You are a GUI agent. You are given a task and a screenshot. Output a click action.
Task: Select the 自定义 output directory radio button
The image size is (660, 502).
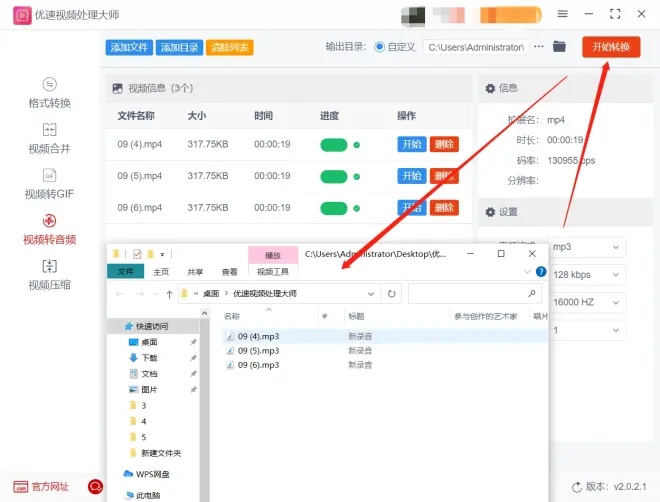[x=380, y=47]
